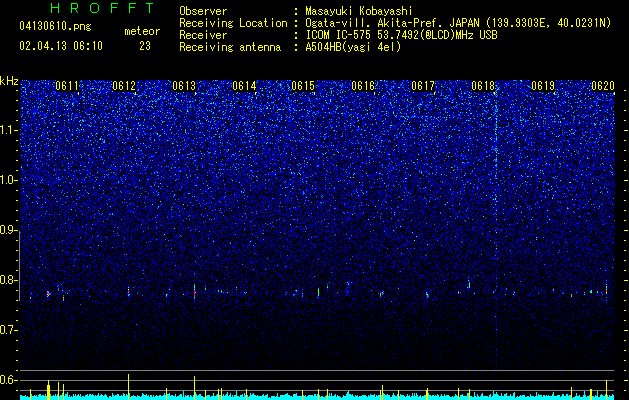Screen dimensions: 629x400
Task: Click the 0.6 frequency axis label
Action: pyautogui.click(x=8, y=380)
